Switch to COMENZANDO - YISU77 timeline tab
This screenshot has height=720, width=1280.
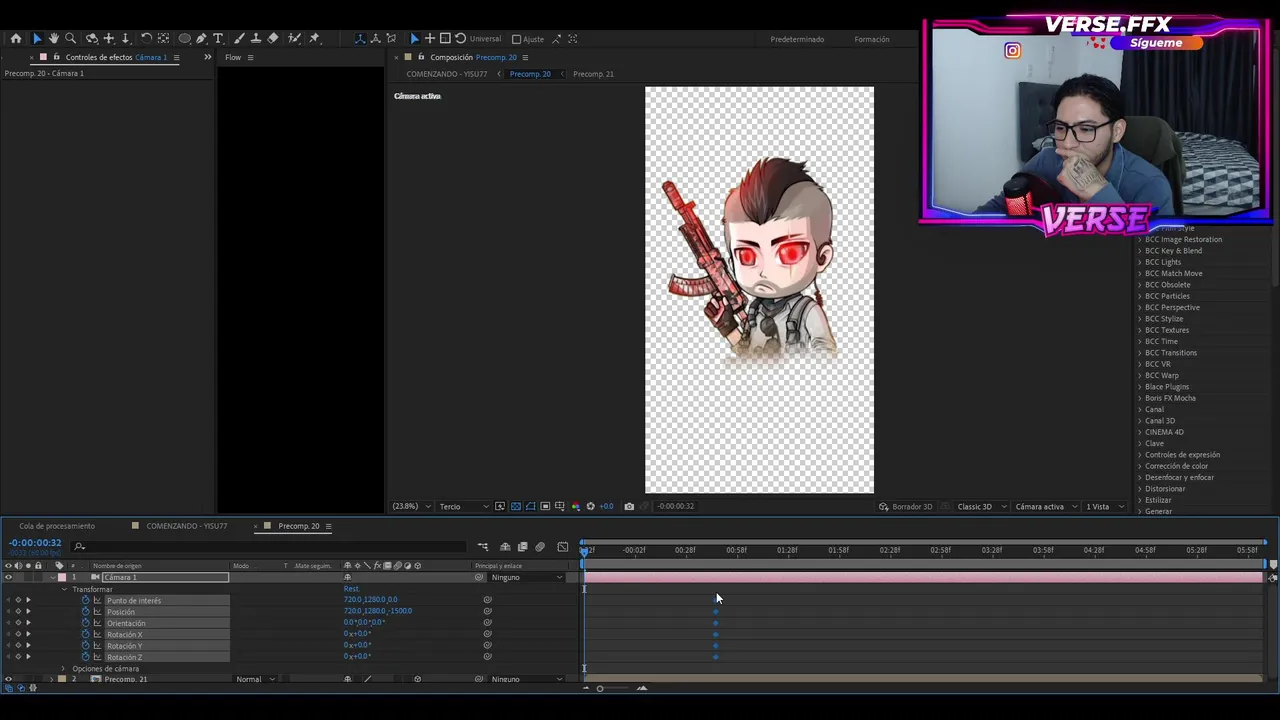point(187,526)
